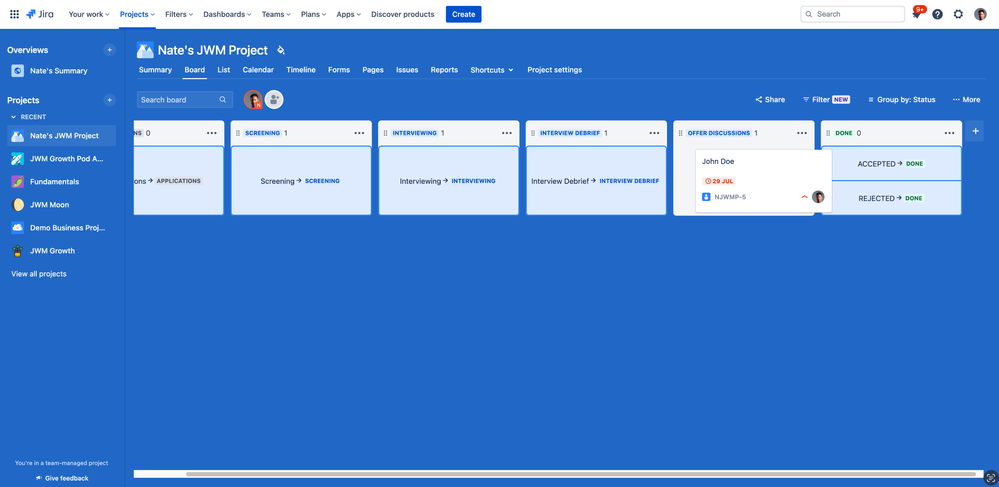Screen dimensions: 999x487
Task: Click the add column plus button
Action: click(975, 131)
